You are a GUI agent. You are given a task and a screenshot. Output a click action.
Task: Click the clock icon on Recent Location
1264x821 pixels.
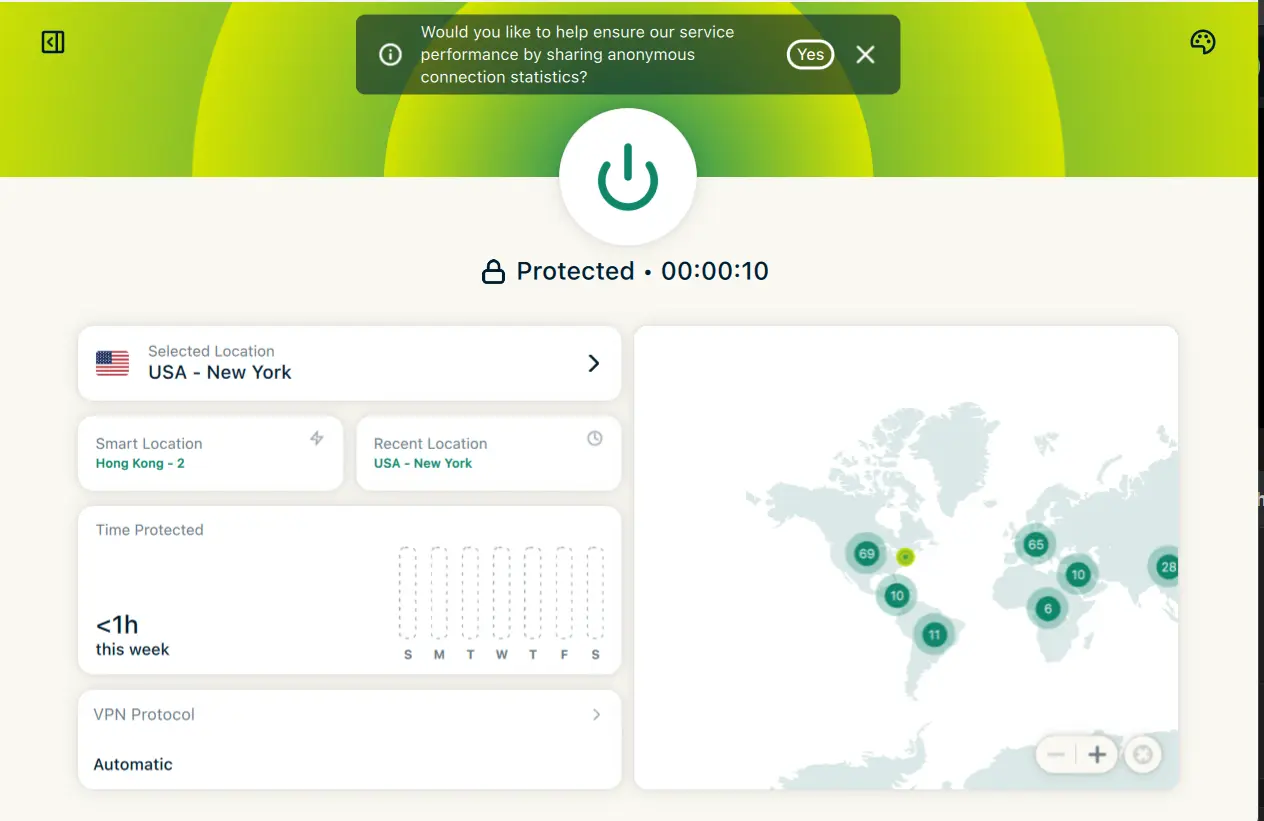click(595, 438)
